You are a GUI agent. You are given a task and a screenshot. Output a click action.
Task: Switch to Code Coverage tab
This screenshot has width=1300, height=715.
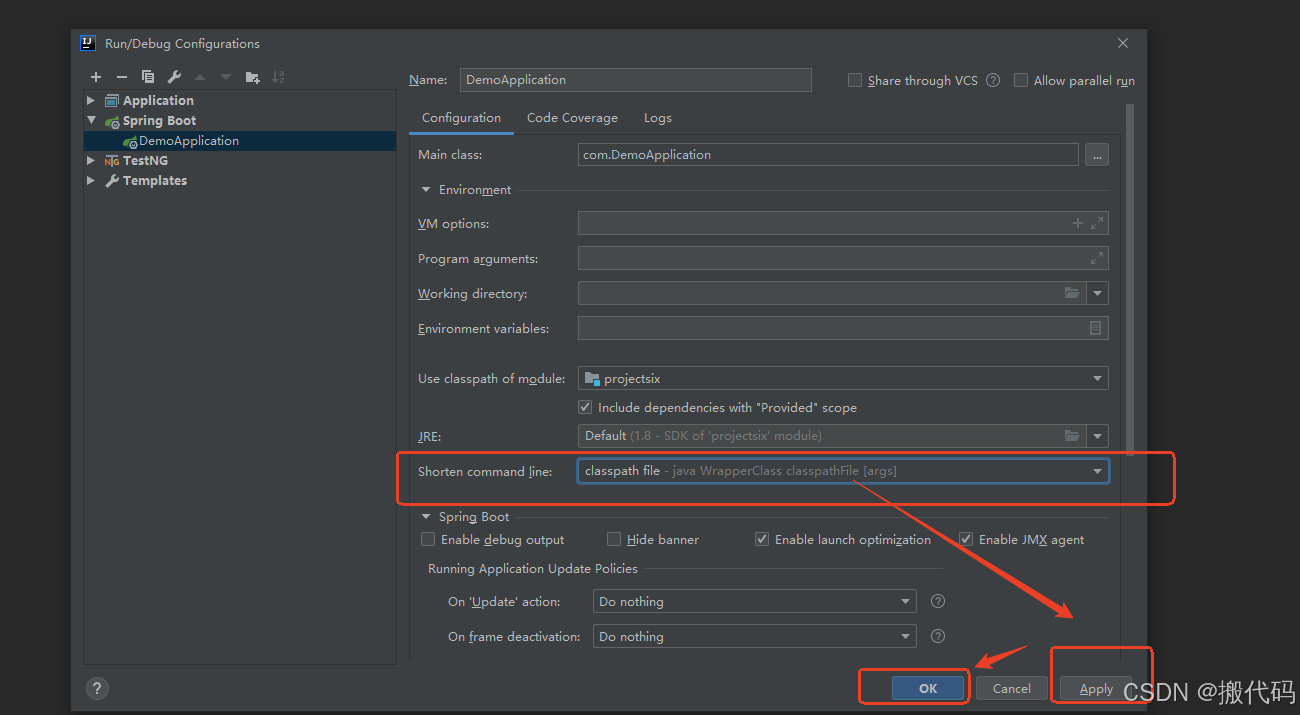point(572,118)
